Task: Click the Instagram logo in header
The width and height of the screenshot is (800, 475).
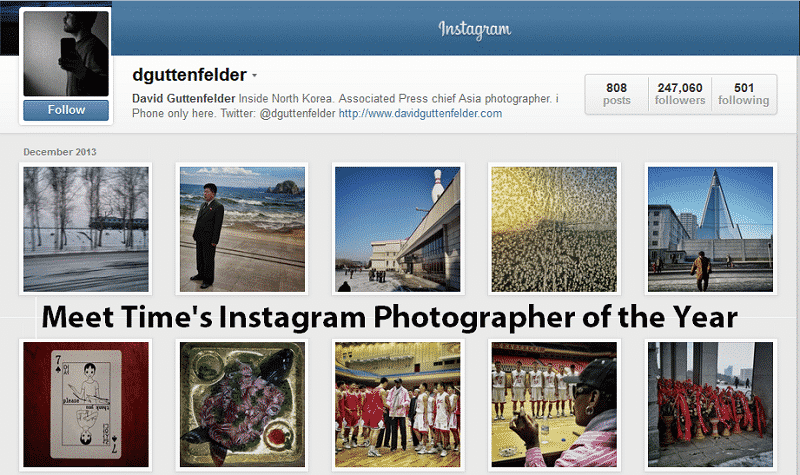Action: (474, 29)
